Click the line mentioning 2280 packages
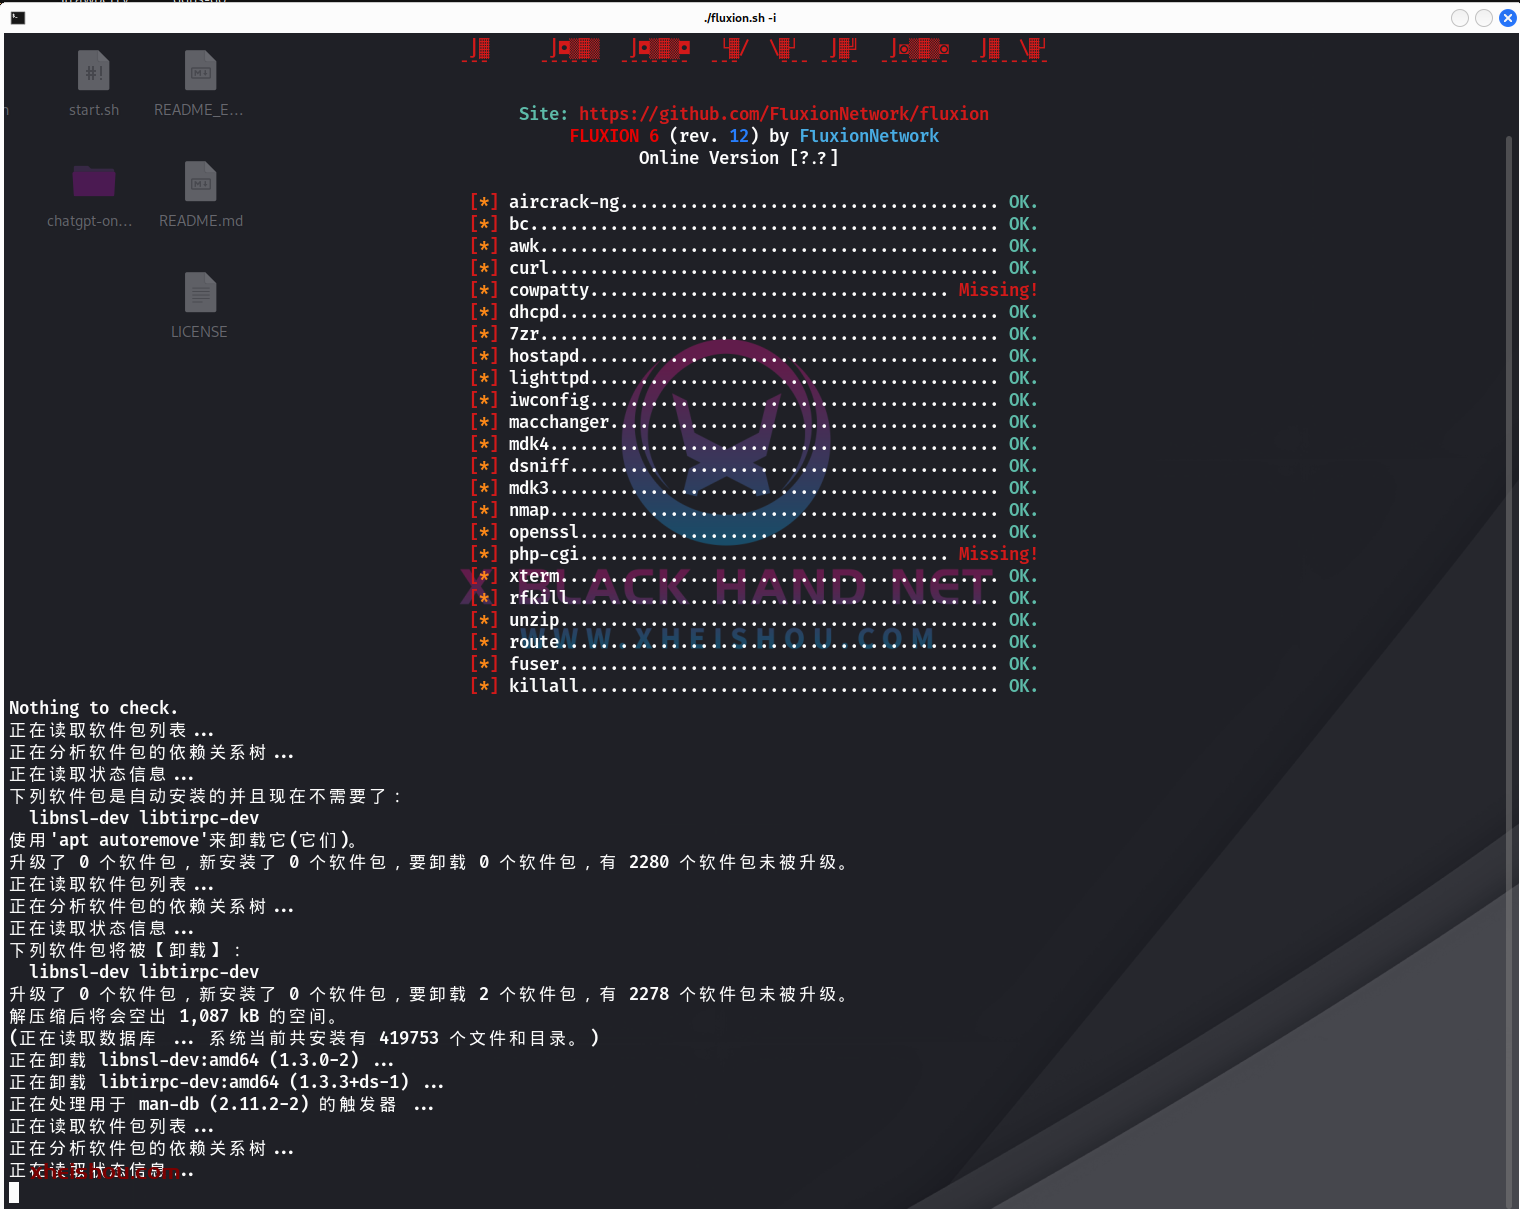The image size is (1520, 1209). [429, 862]
